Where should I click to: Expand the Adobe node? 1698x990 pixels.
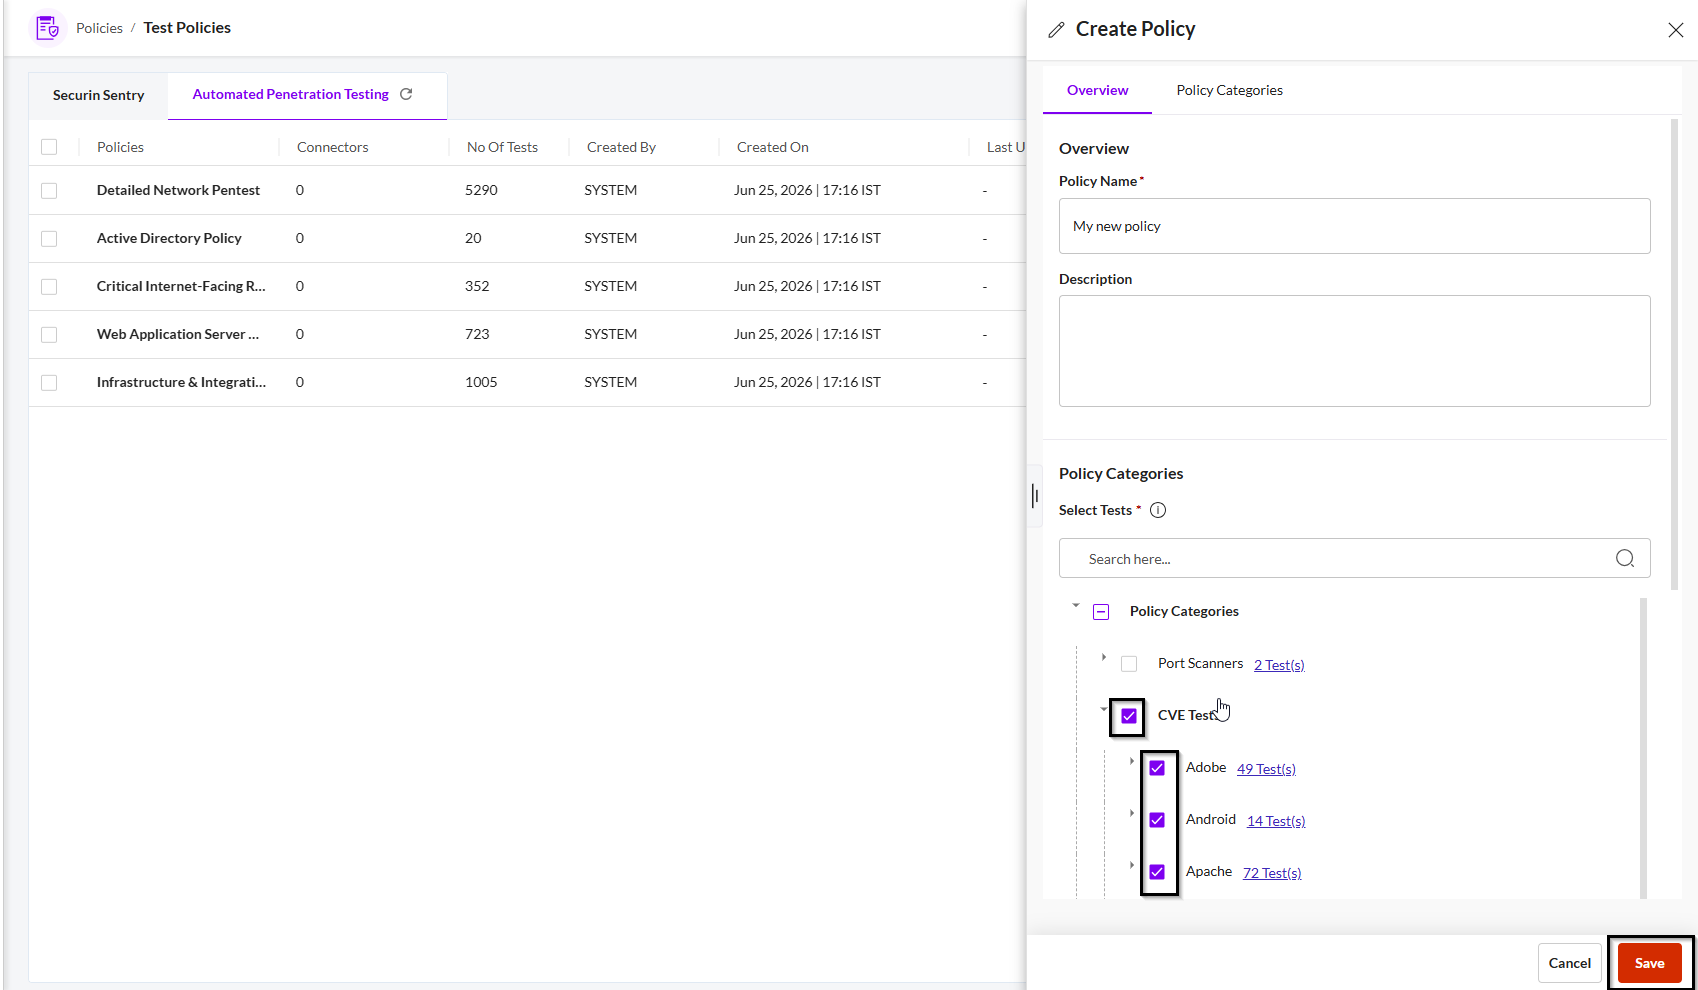(x=1132, y=761)
